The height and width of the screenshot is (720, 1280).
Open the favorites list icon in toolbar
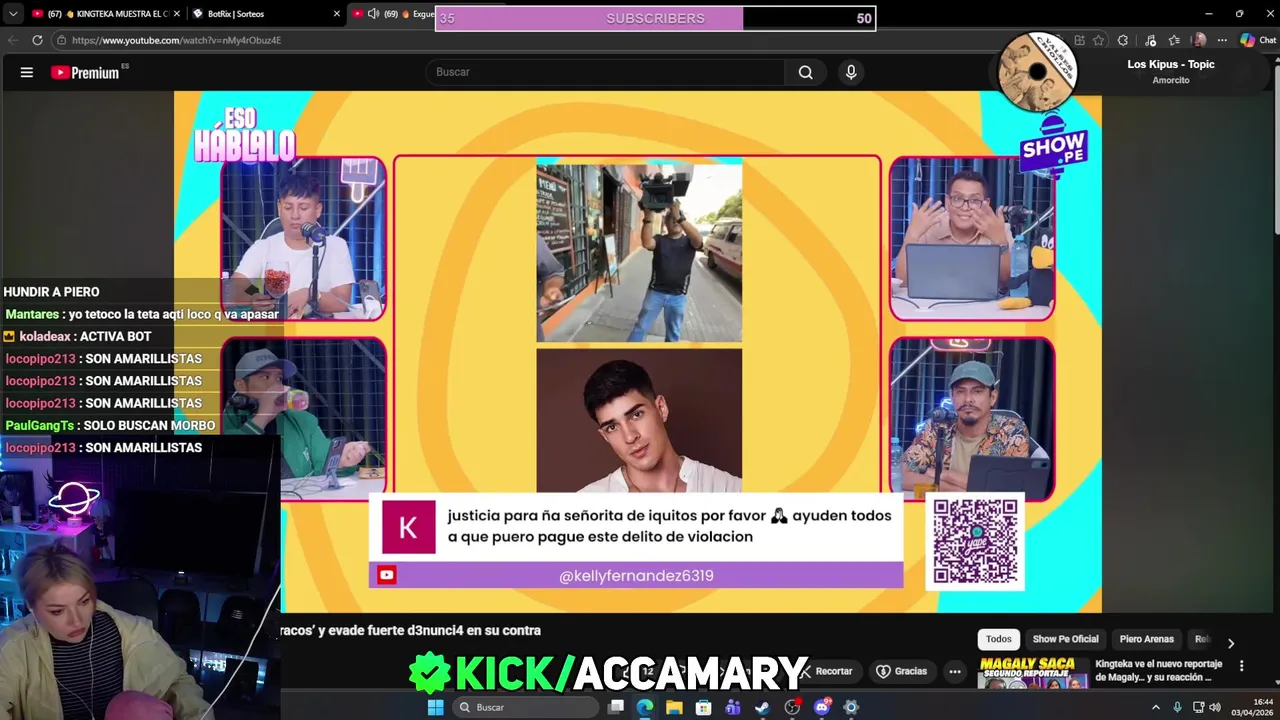[x=1174, y=40]
